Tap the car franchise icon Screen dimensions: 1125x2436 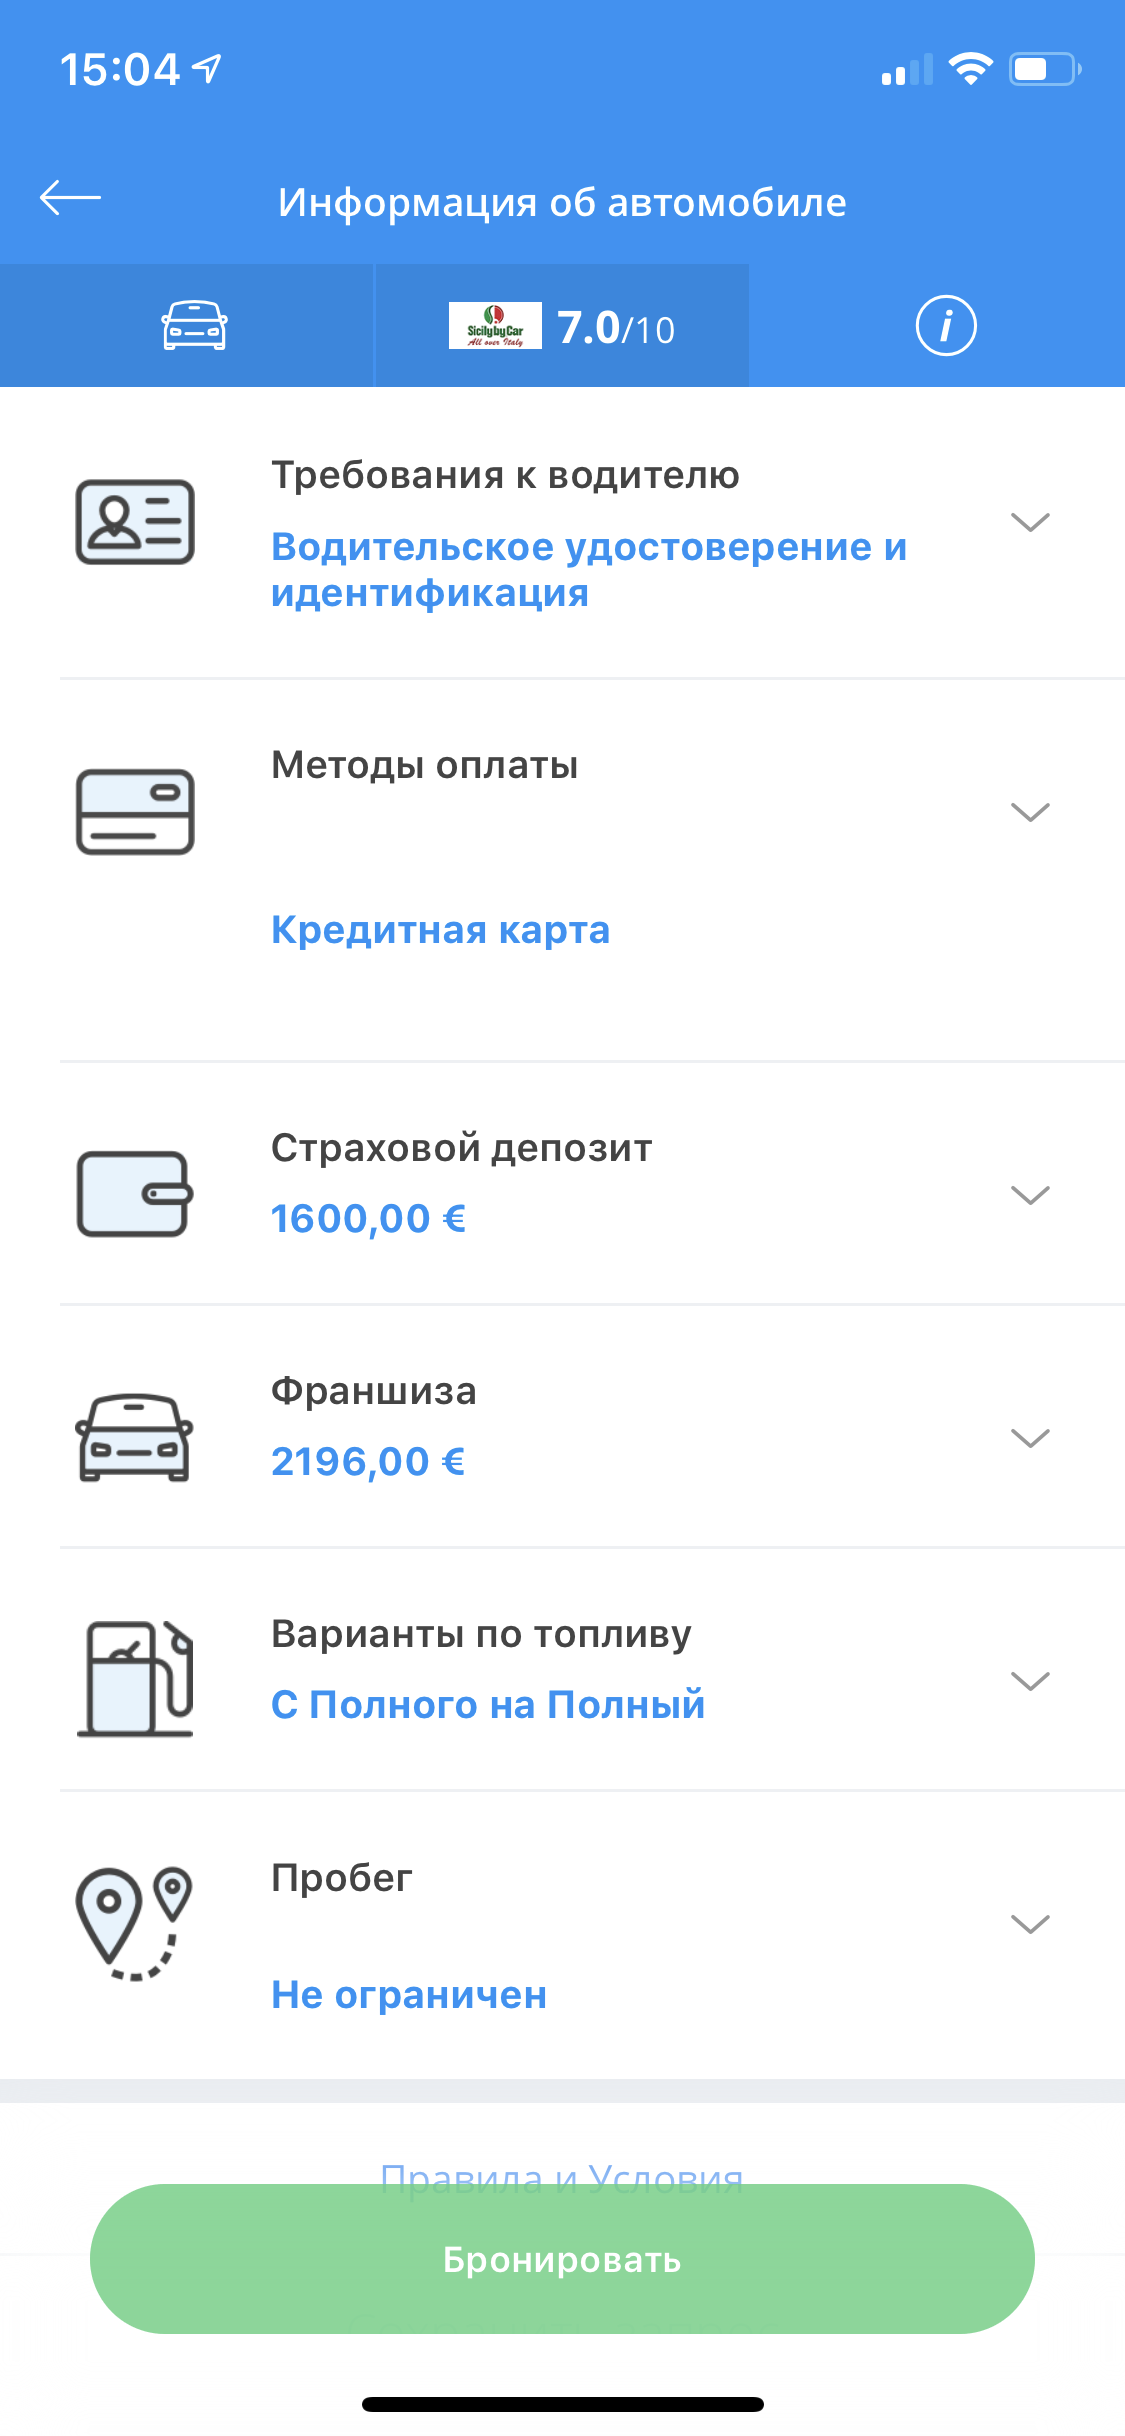pos(135,1437)
